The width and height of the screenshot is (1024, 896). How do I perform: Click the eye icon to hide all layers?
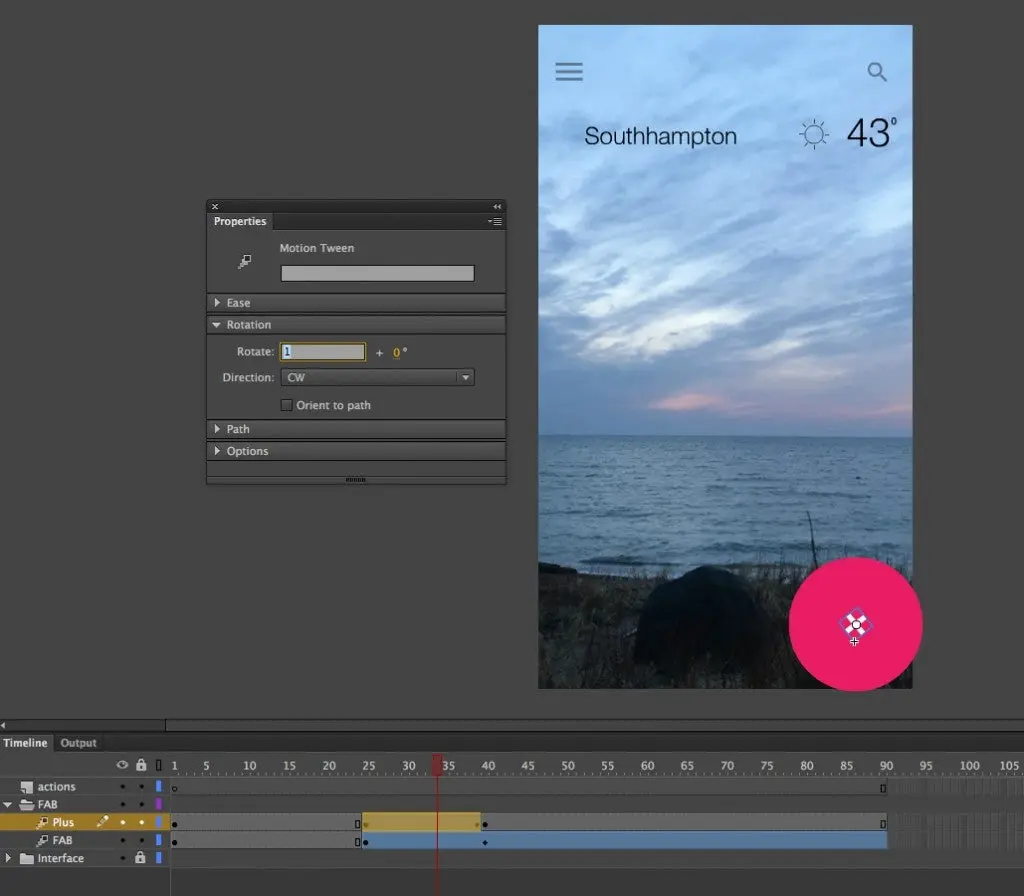click(122, 764)
